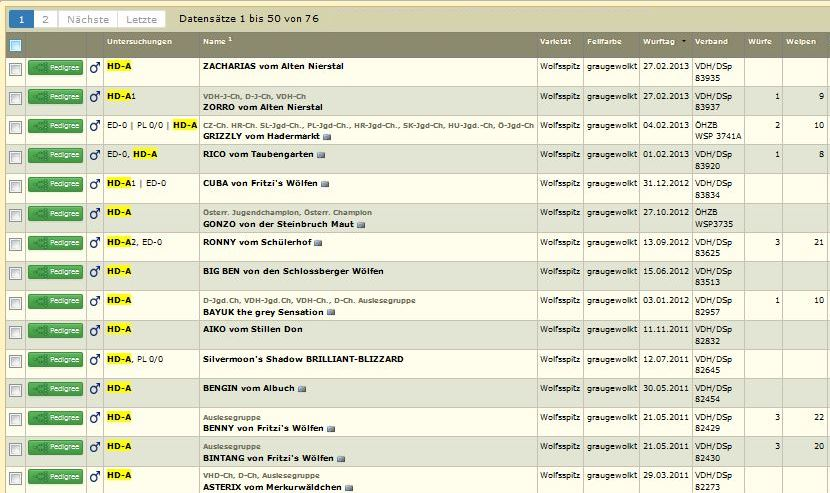This screenshot has width=830, height=493.
Task: Open Pedigree for GONZO von der Steinbruch Maut
Action: coord(55,214)
